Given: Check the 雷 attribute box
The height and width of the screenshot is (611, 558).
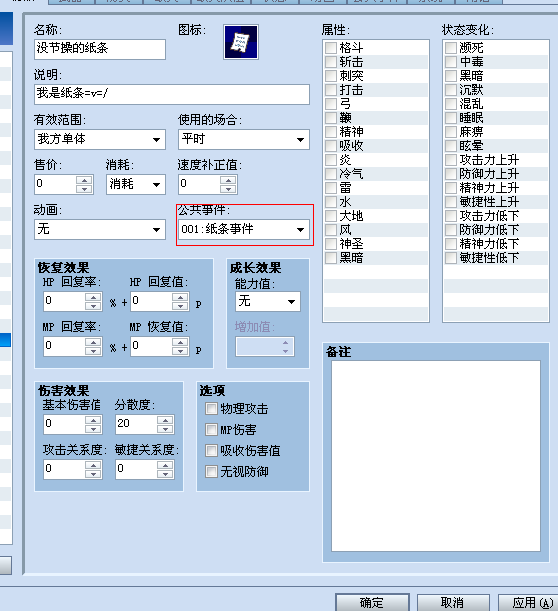Looking at the screenshot, I should (x=331, y=188).
